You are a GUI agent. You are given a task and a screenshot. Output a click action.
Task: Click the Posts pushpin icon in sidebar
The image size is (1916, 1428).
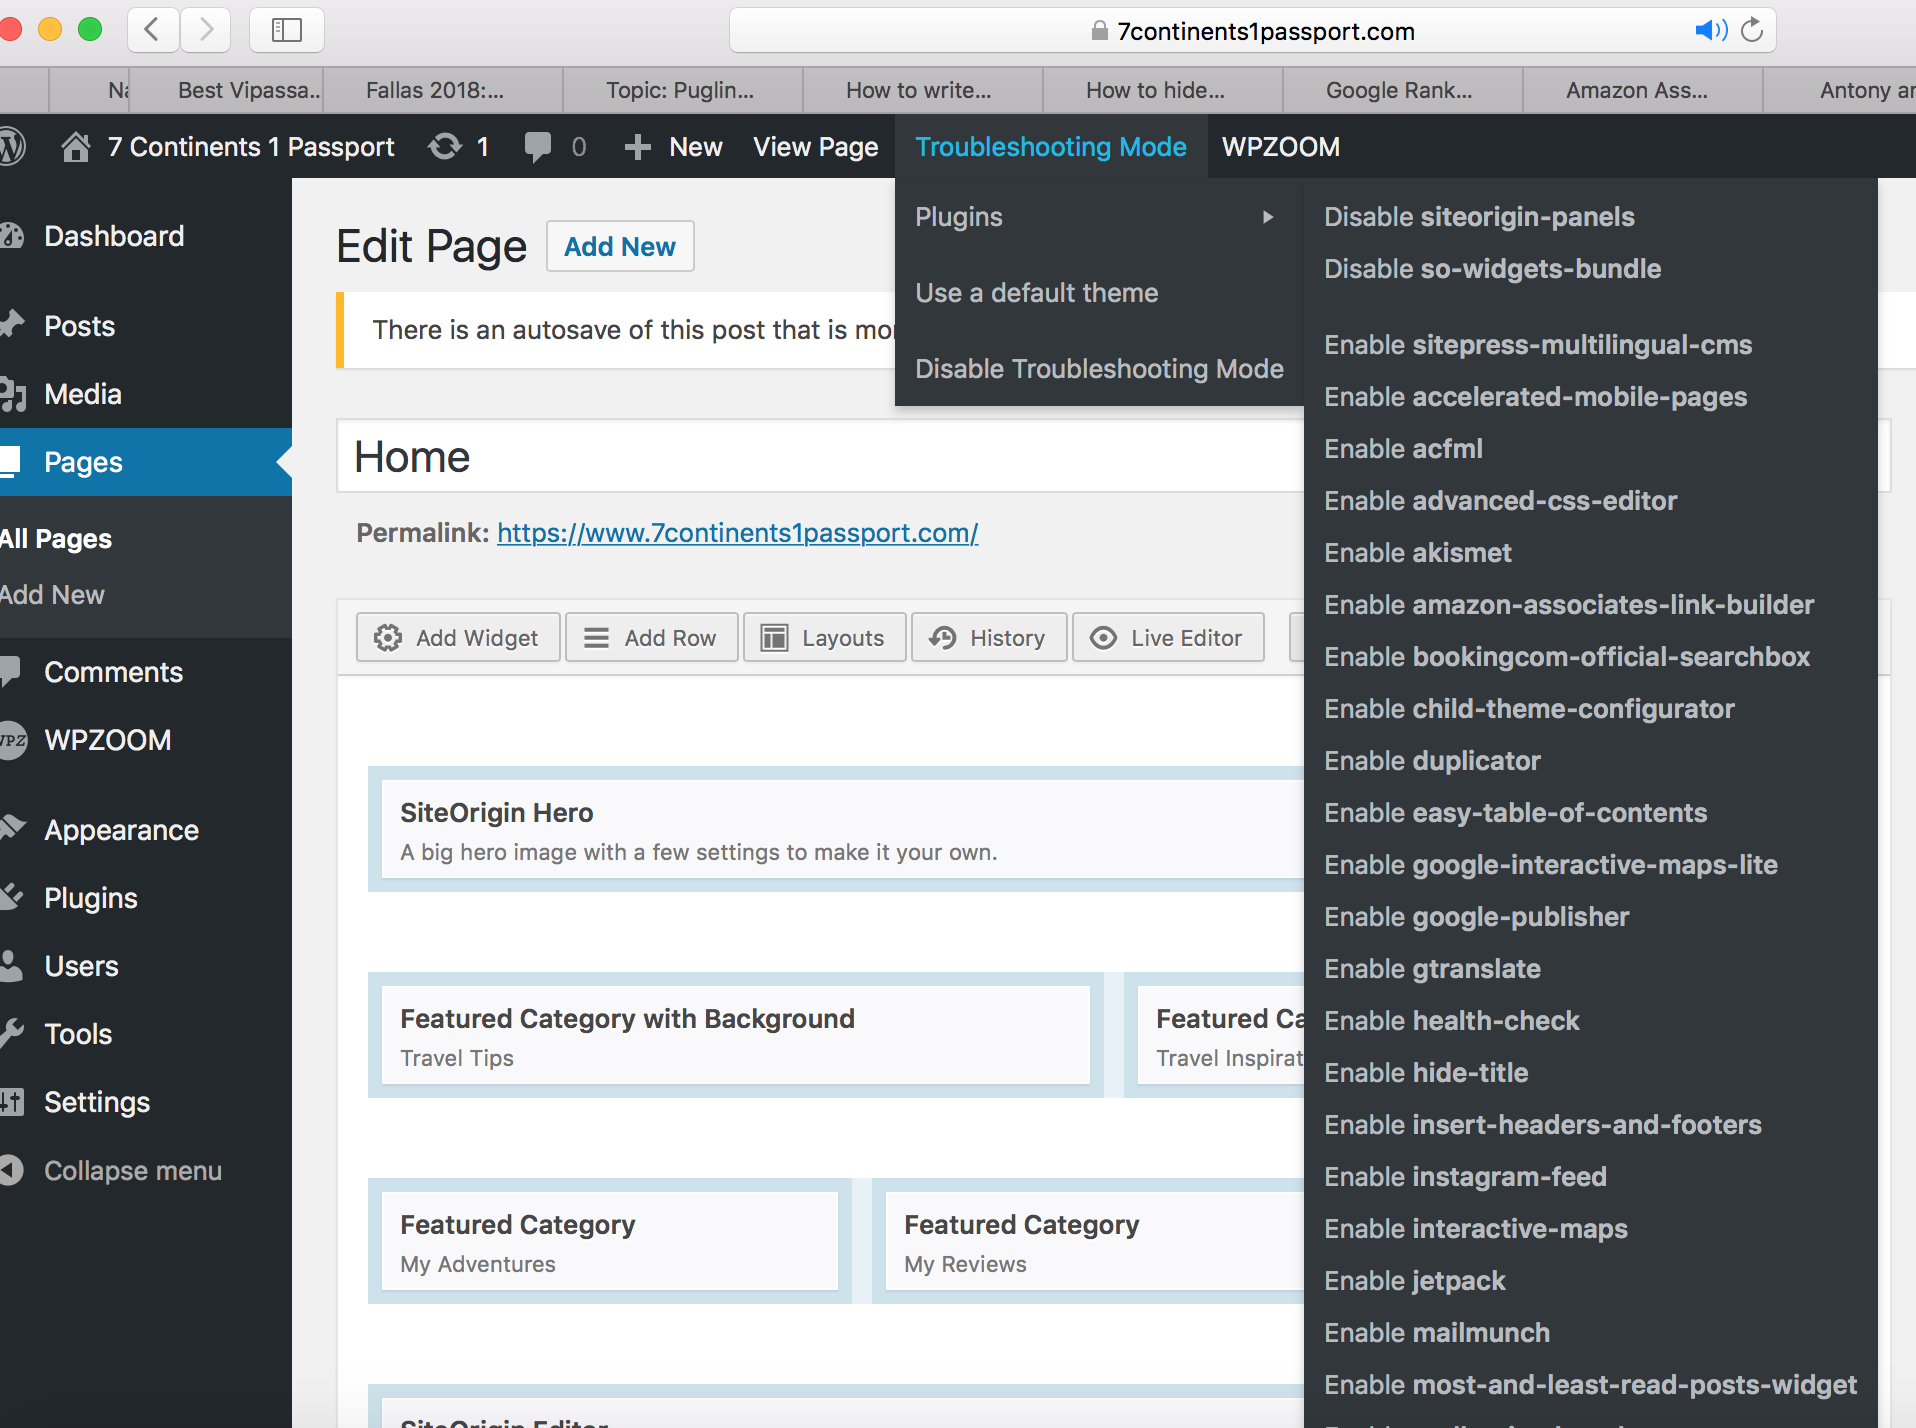[x=12, y=324]
